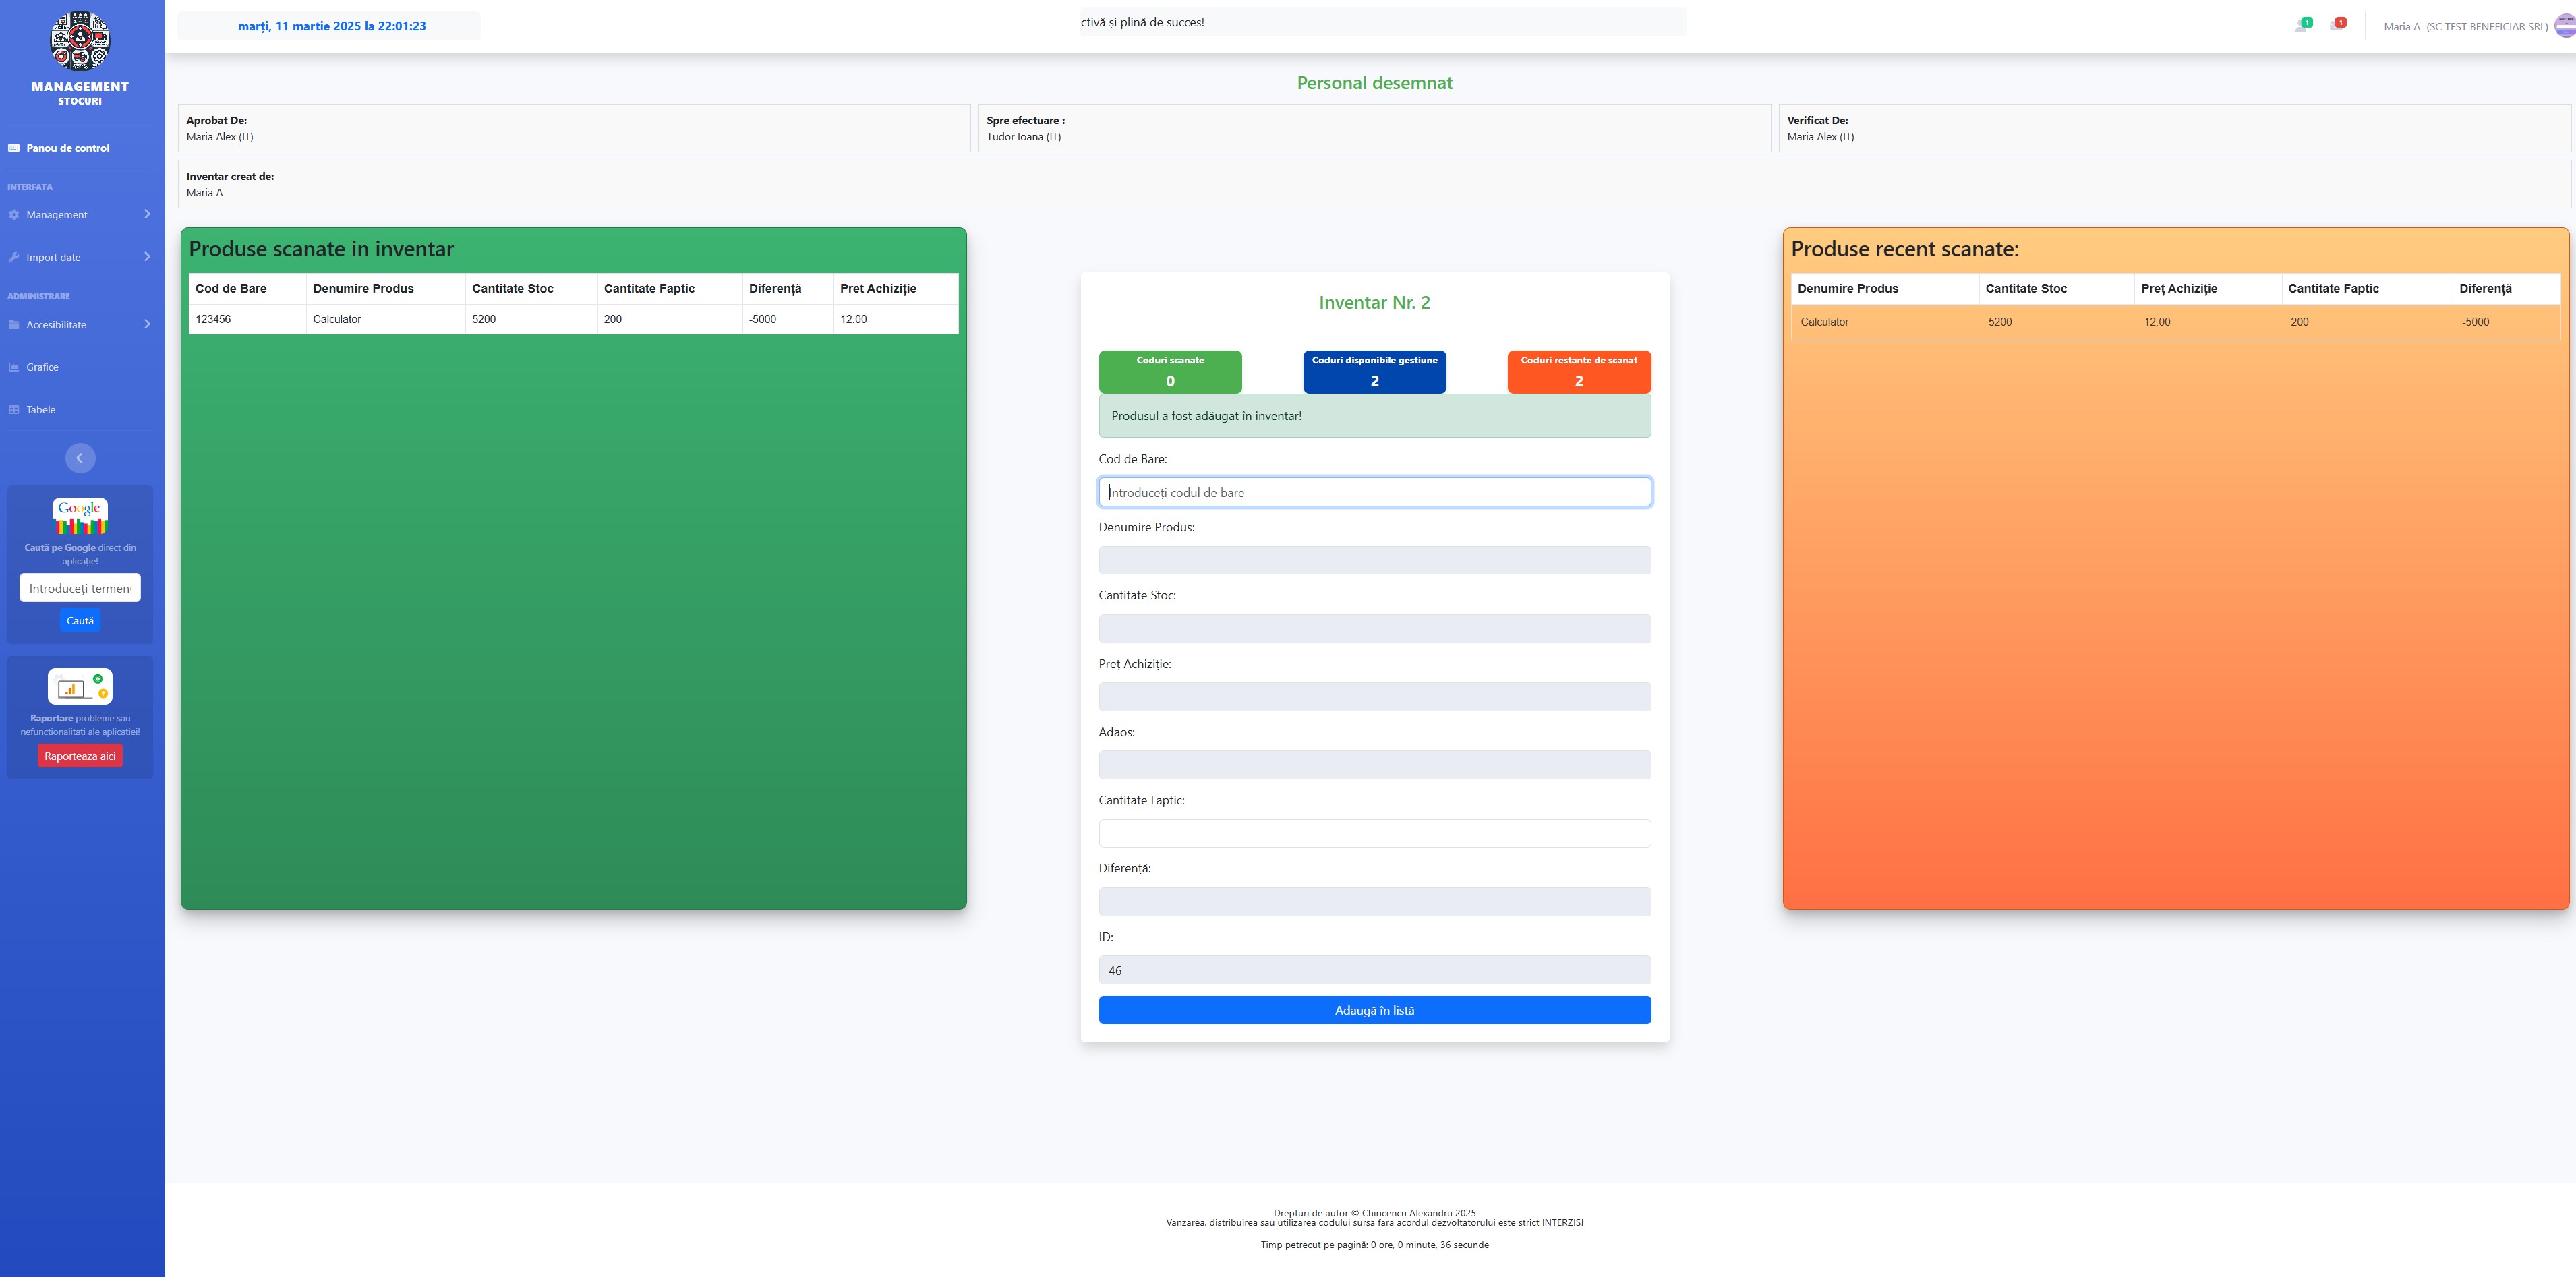Focus the Cod de Bare input field
This screenshot has width=2576, height=1277.
[x=1374, y=492]
